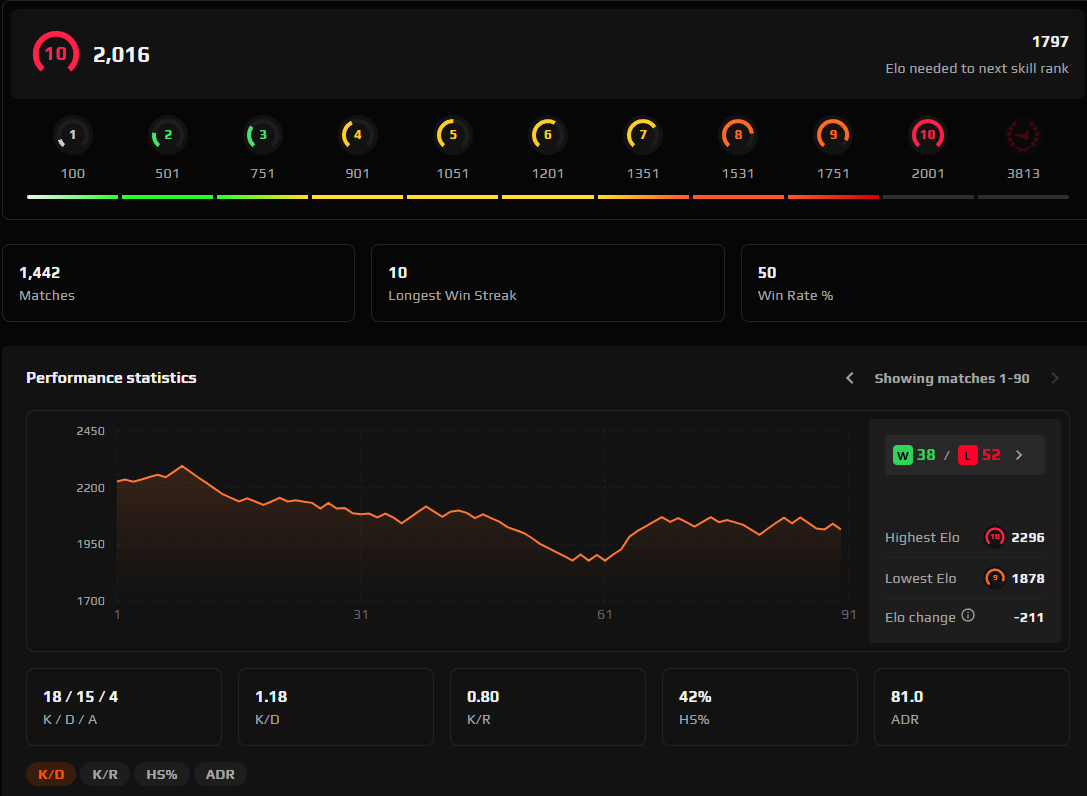Switch chart to K/R tab
Viewport: 1087px width, 796px height.
(x=105, y=774)
